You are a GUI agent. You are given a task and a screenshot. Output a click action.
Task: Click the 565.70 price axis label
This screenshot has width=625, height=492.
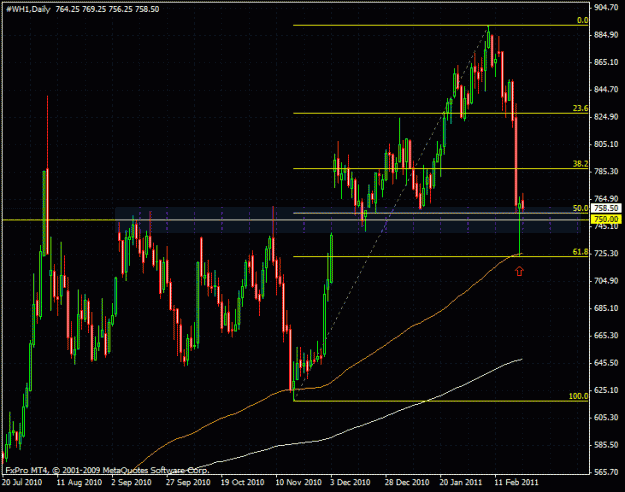606,472
